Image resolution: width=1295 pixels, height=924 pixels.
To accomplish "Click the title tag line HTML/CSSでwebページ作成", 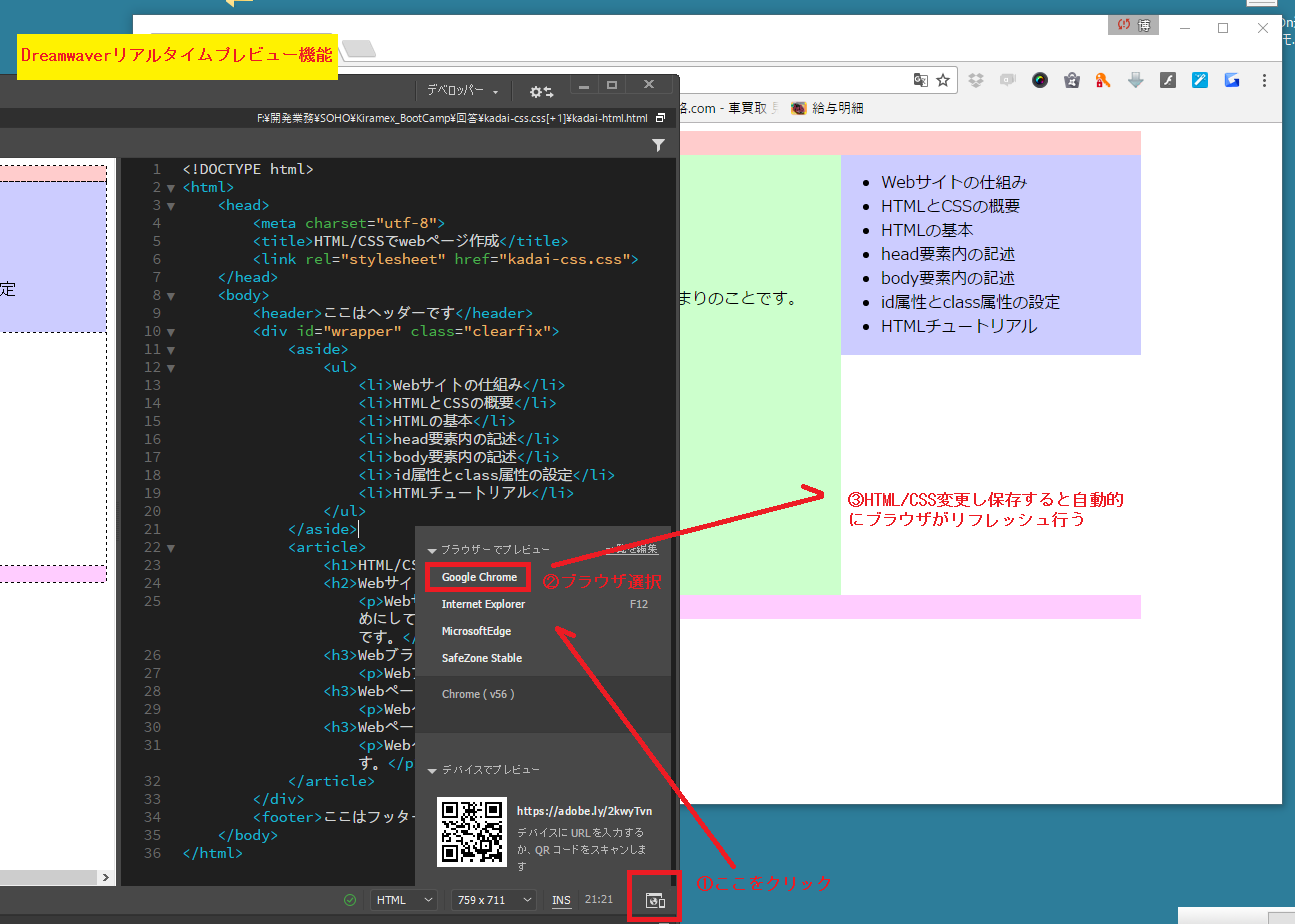I will click(x=410, y=242).
